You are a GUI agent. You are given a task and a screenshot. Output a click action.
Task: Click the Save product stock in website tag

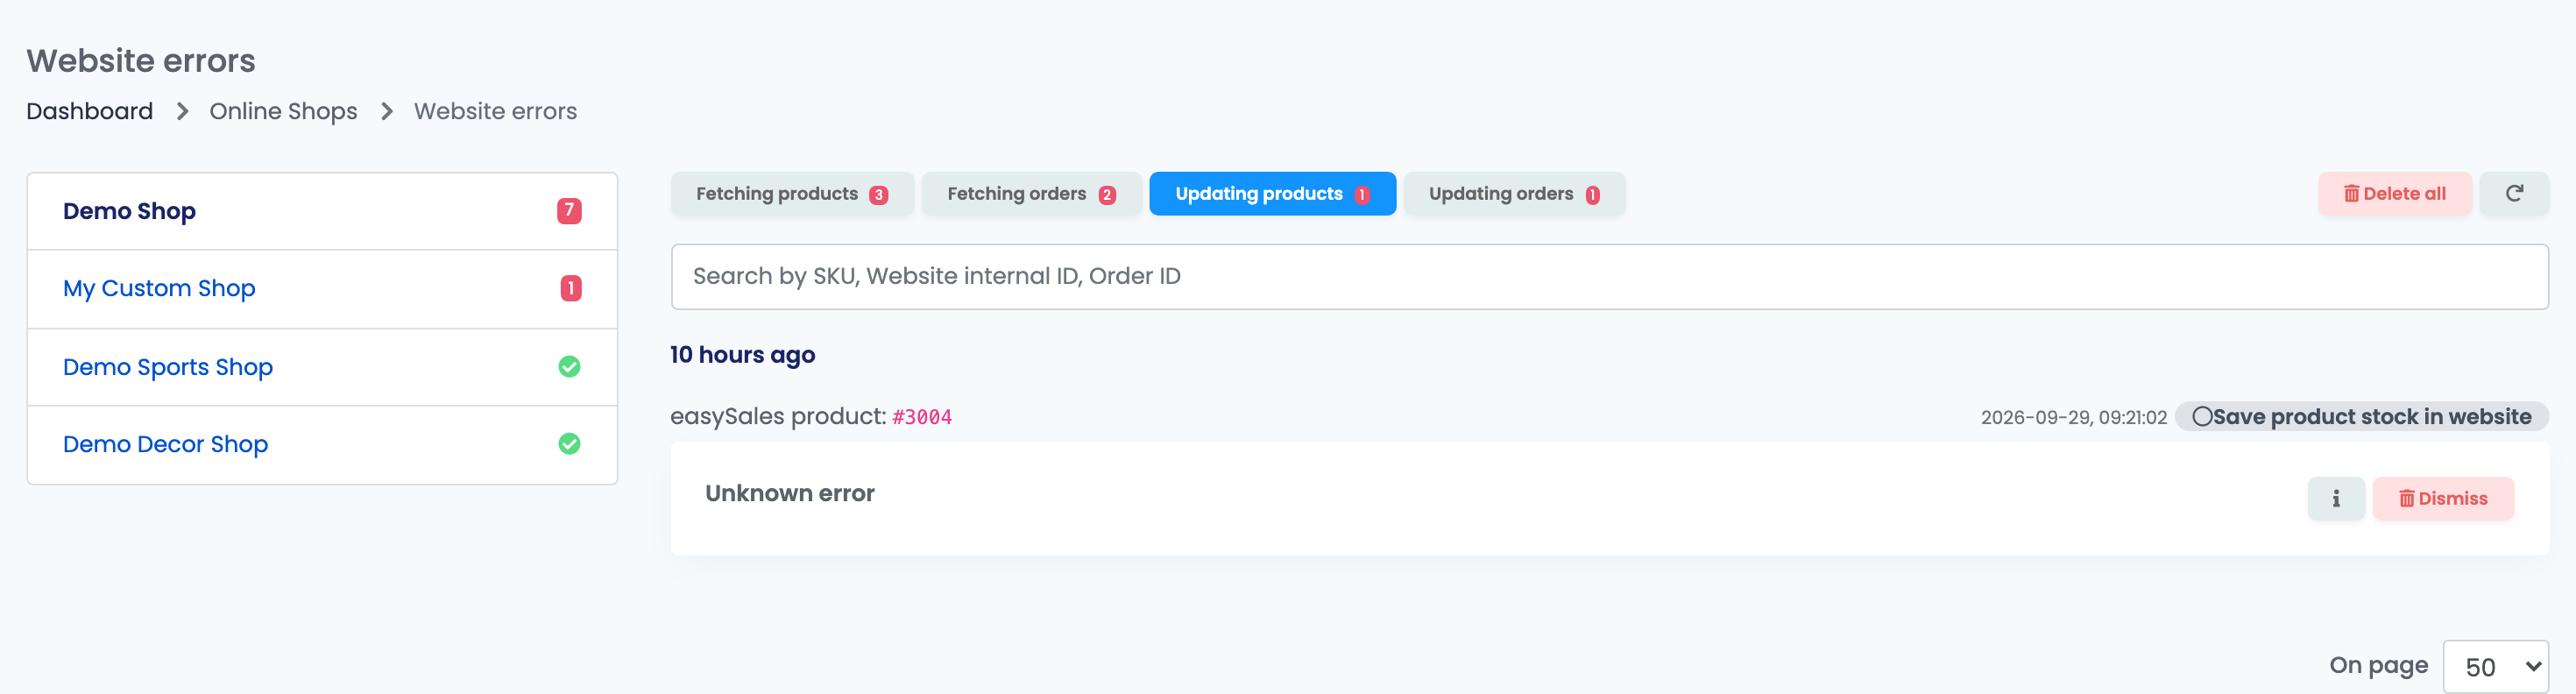coord(2361,417)
